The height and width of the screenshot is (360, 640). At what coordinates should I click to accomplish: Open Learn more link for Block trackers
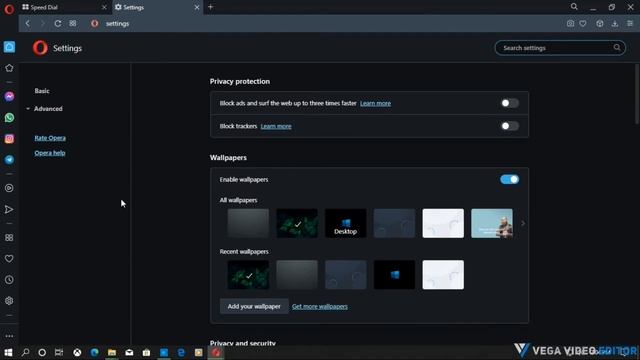pos(276,126)
